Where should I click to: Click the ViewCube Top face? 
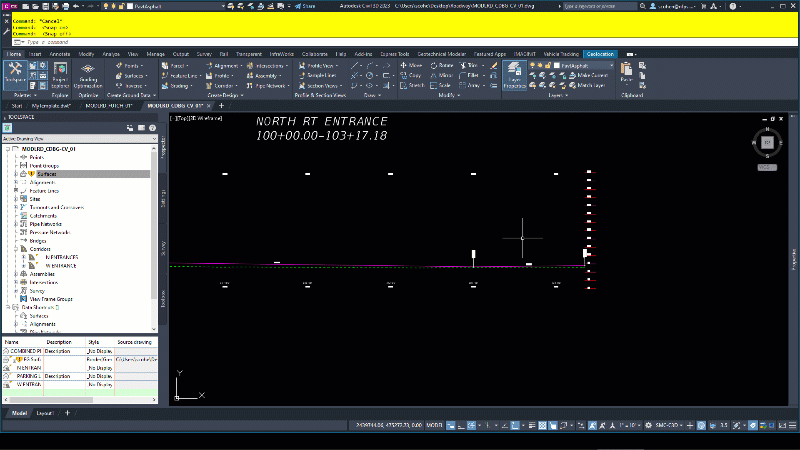tap(767, 144)
